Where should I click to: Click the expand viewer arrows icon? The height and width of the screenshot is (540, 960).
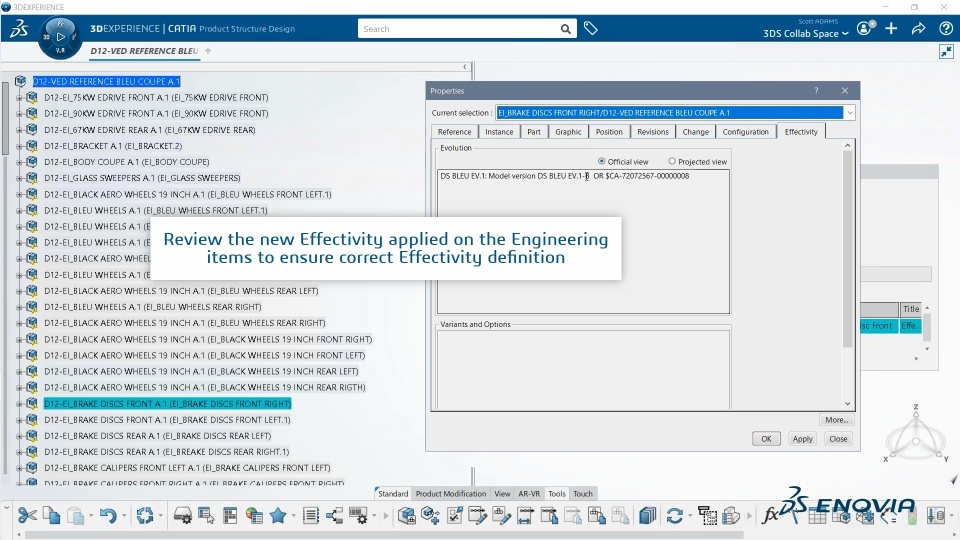click(946, 51)
